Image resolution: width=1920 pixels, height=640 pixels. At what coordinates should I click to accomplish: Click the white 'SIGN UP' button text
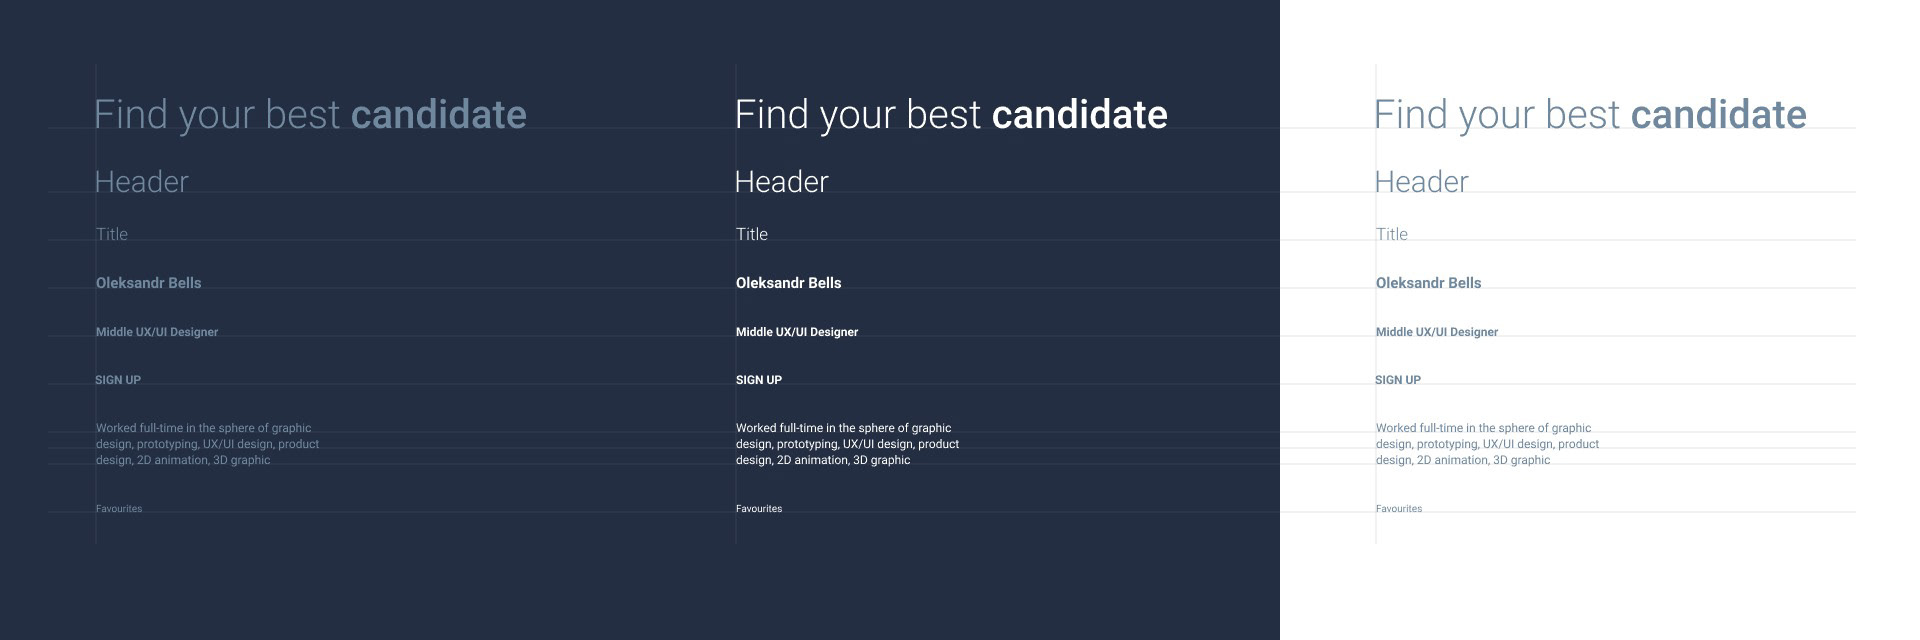[x=759, y=380]
